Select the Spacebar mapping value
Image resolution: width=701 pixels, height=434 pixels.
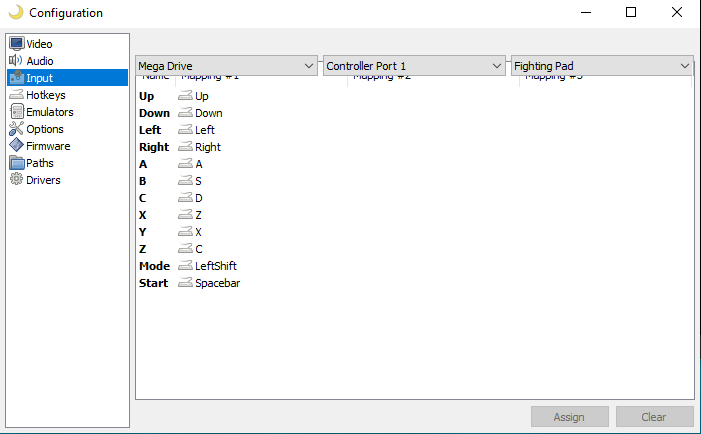click(x=218, y=283)
